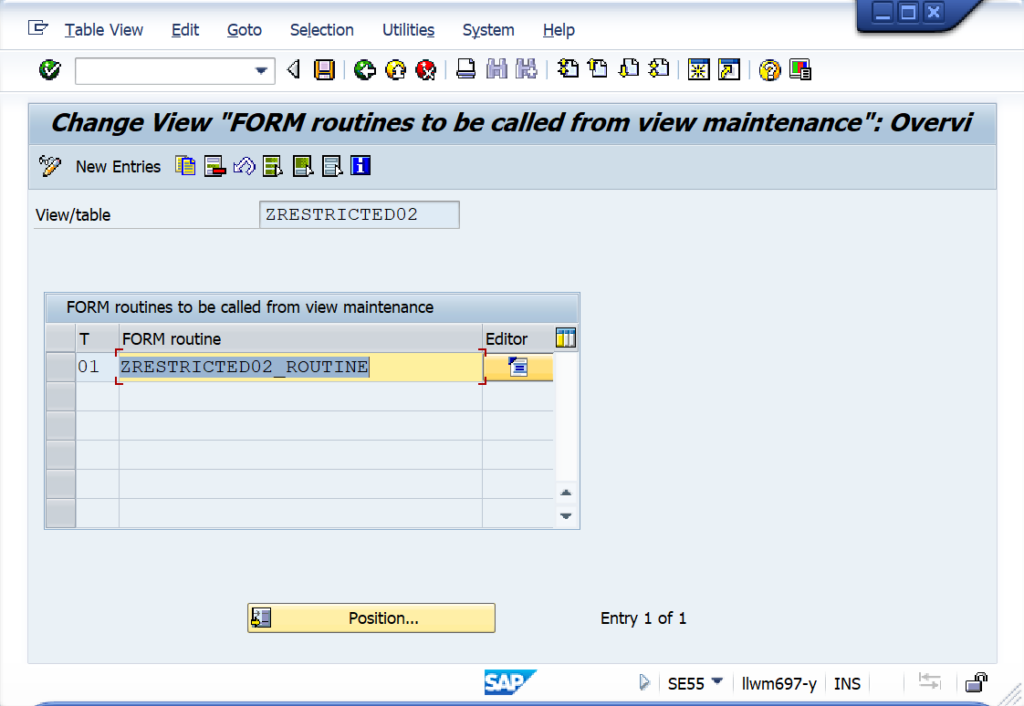Click the Position button

pyautogui.click(x=370, y=618)
